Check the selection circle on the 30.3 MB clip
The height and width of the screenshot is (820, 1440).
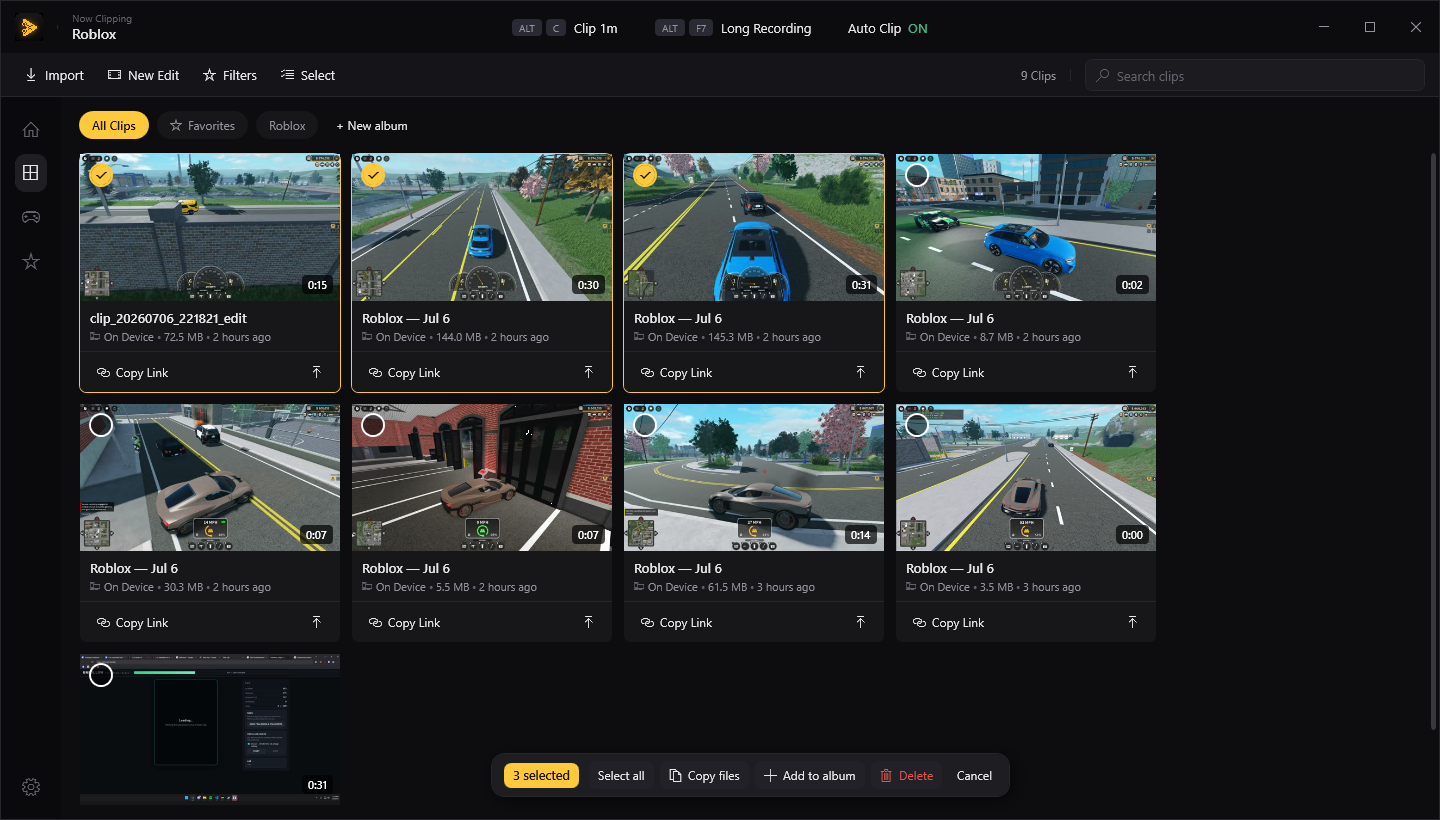tap(100, 425)
